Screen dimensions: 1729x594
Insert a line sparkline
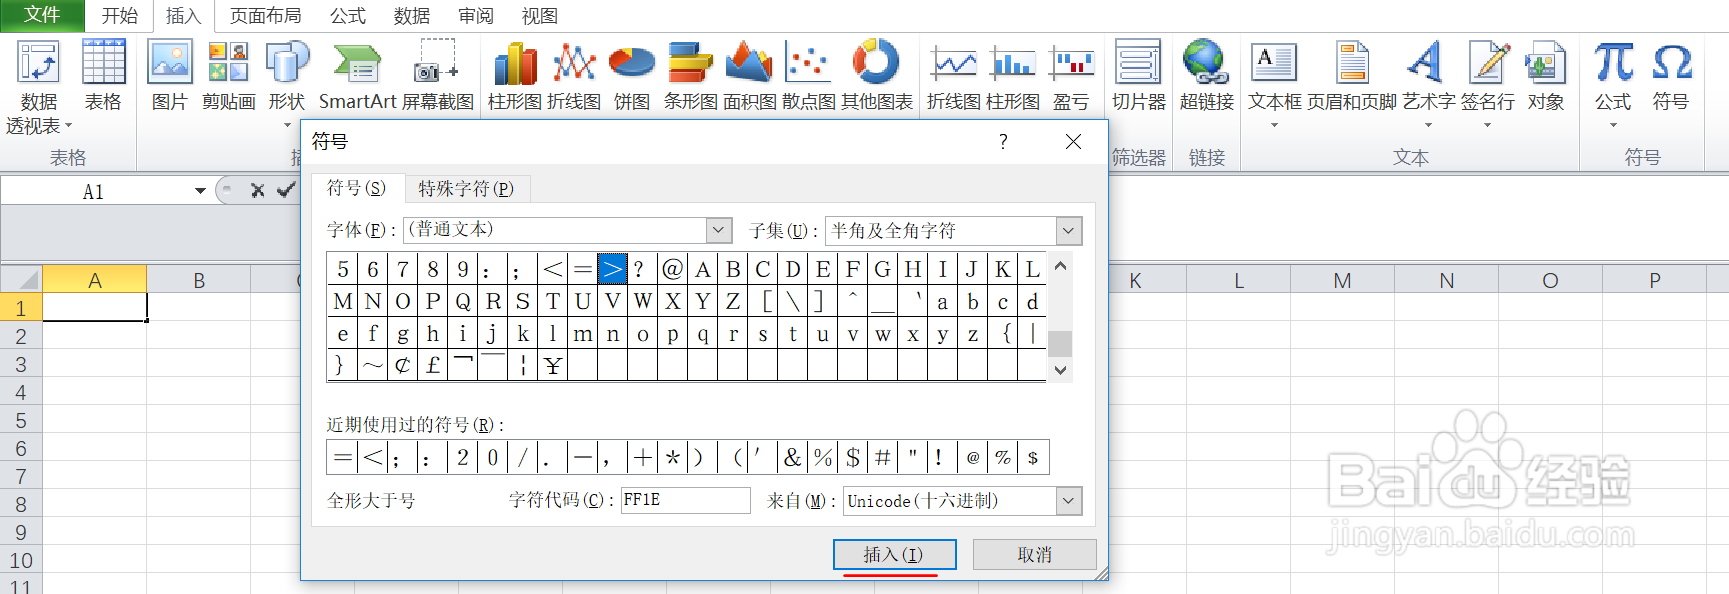coord(954,76)
